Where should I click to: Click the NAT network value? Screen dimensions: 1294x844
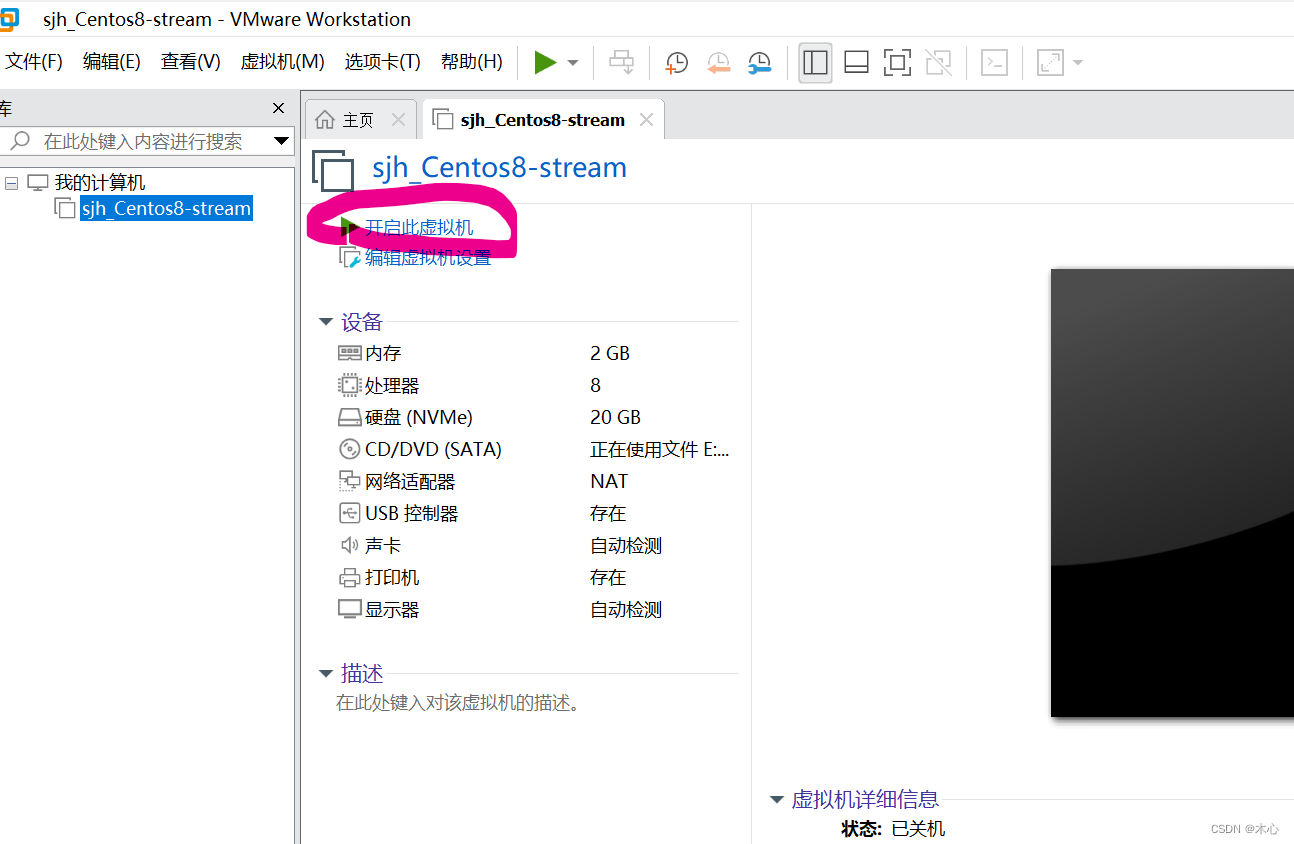pos(609,481)
